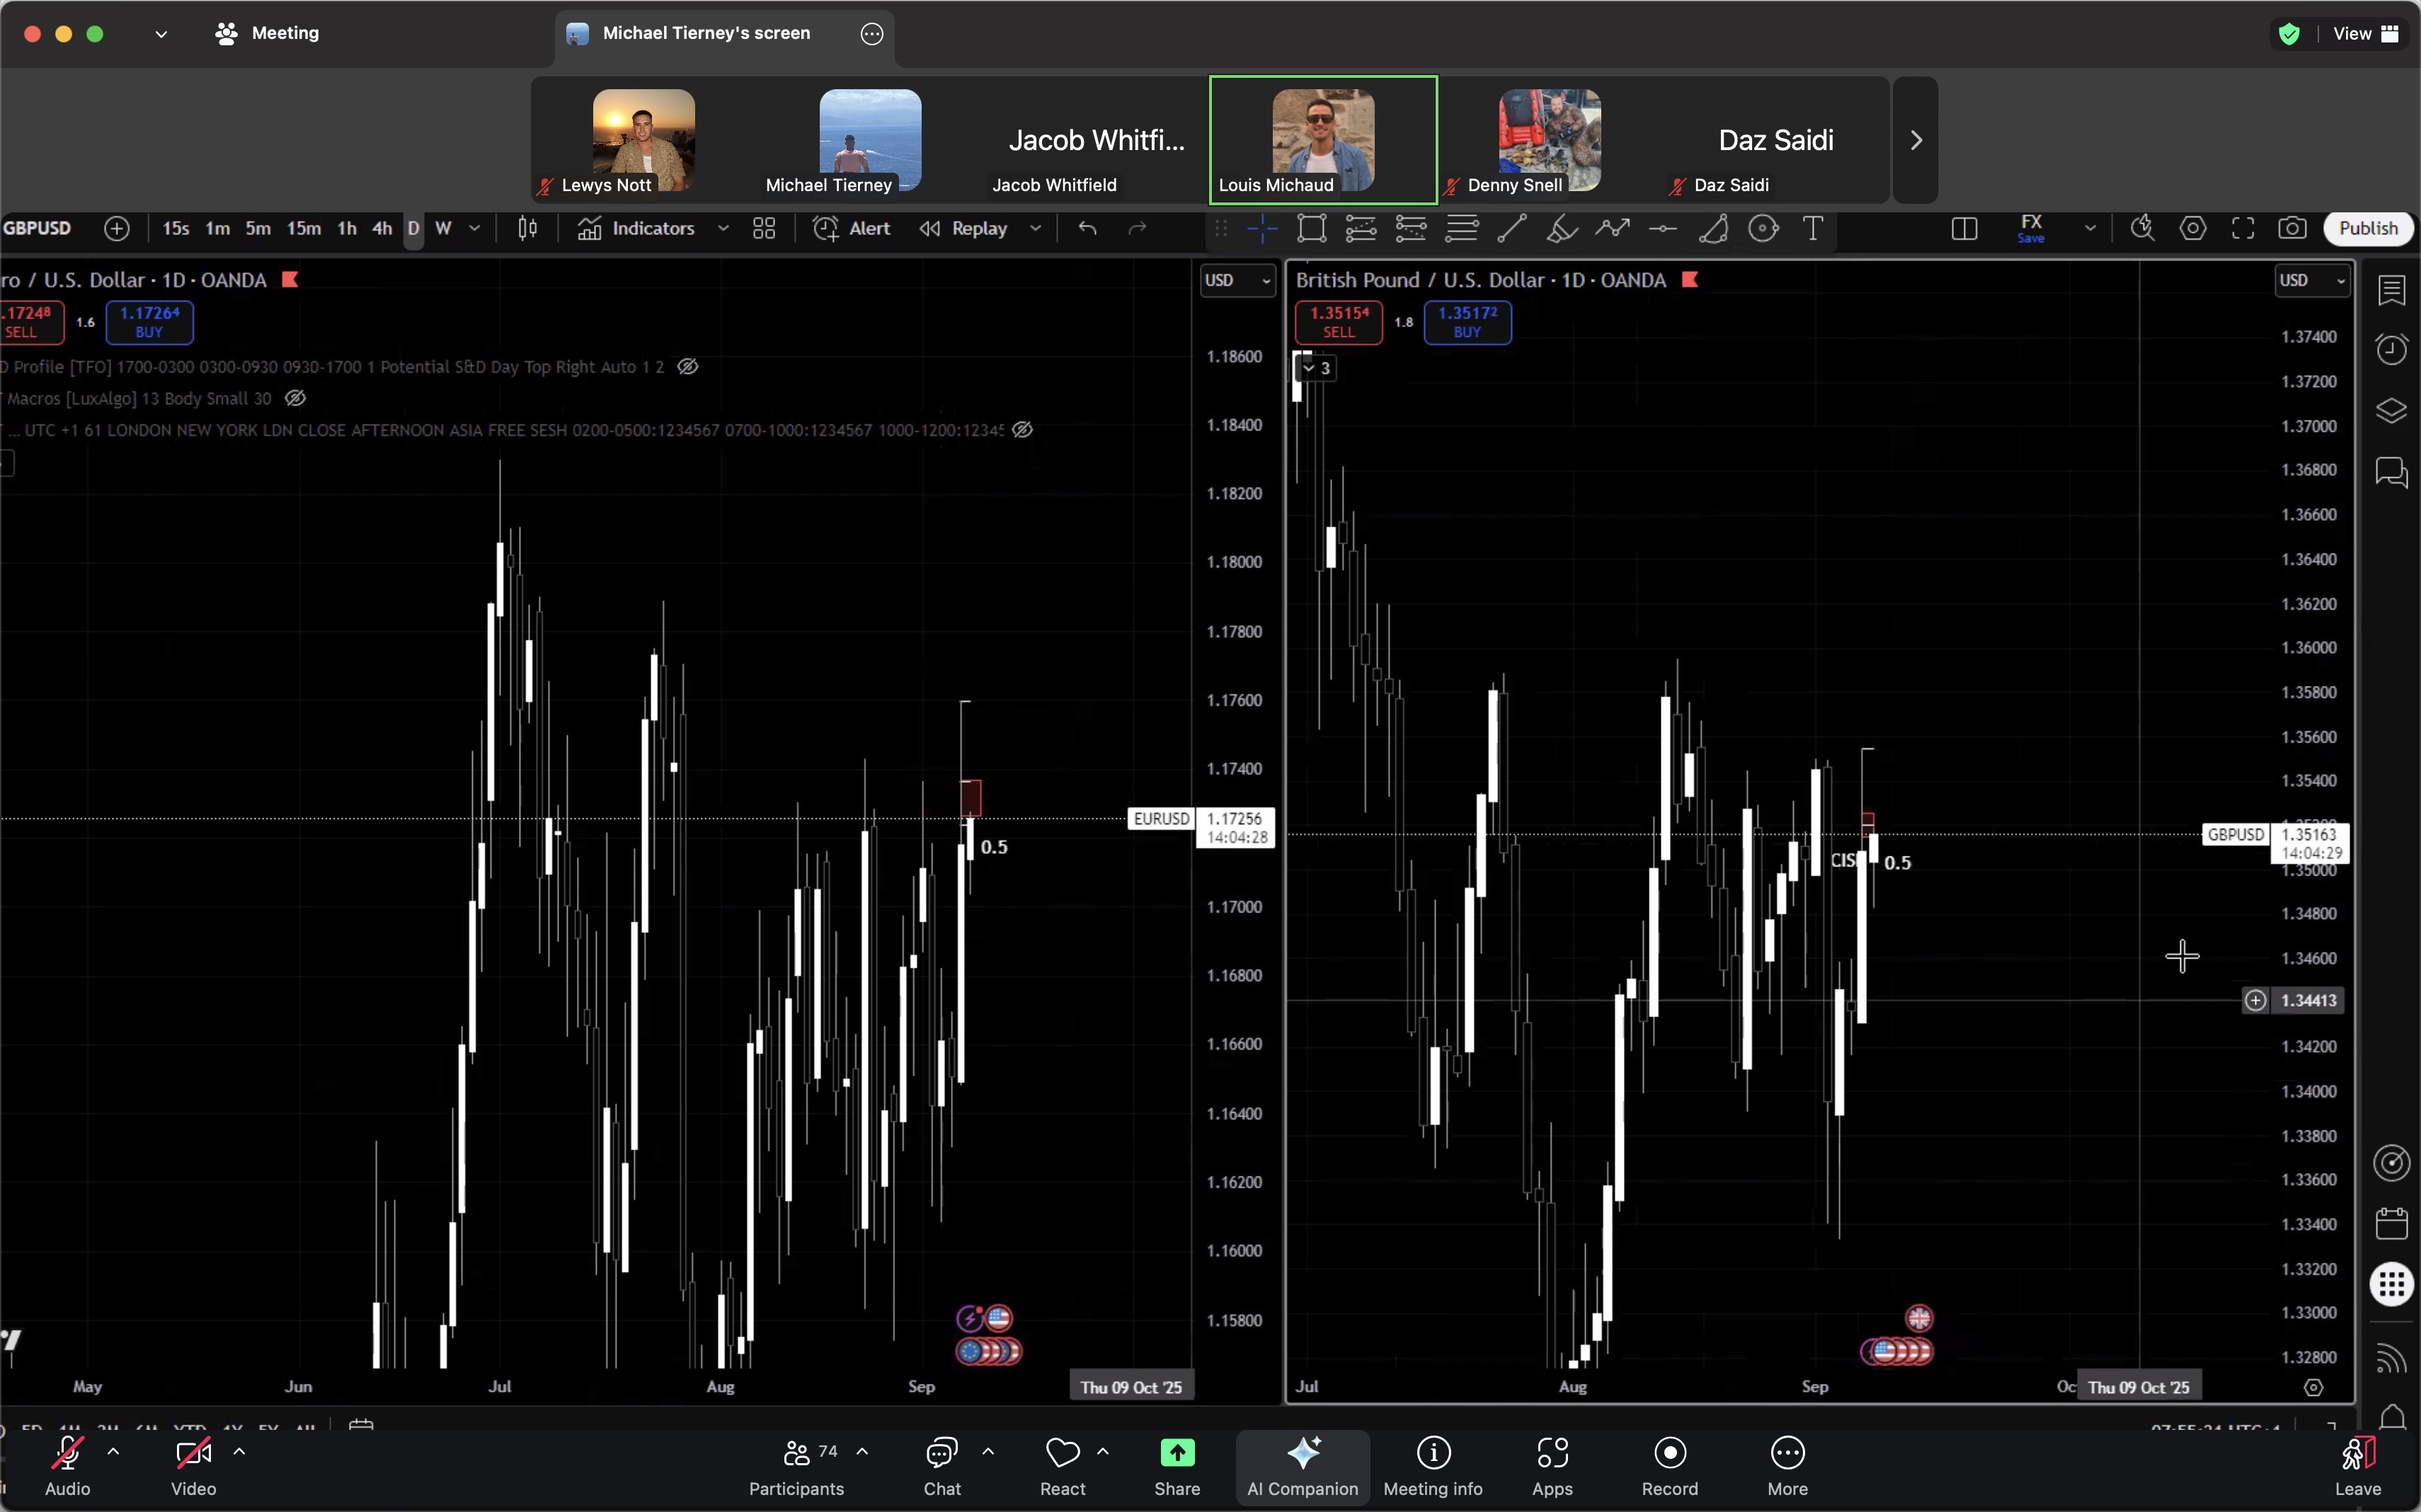
Task: Toggle the red flag on the GBPUSD chart
Action: (x=1690, y=280)
